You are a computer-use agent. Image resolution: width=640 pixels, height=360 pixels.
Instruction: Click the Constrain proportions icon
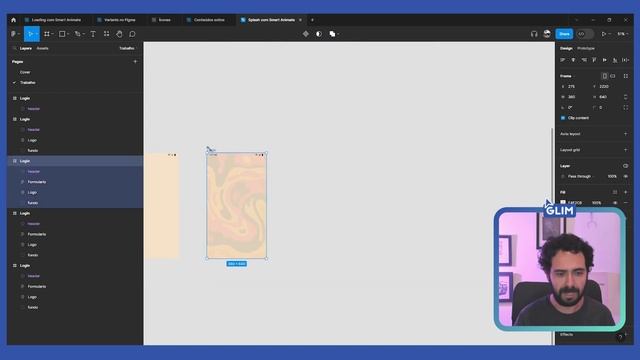point(626,97)
